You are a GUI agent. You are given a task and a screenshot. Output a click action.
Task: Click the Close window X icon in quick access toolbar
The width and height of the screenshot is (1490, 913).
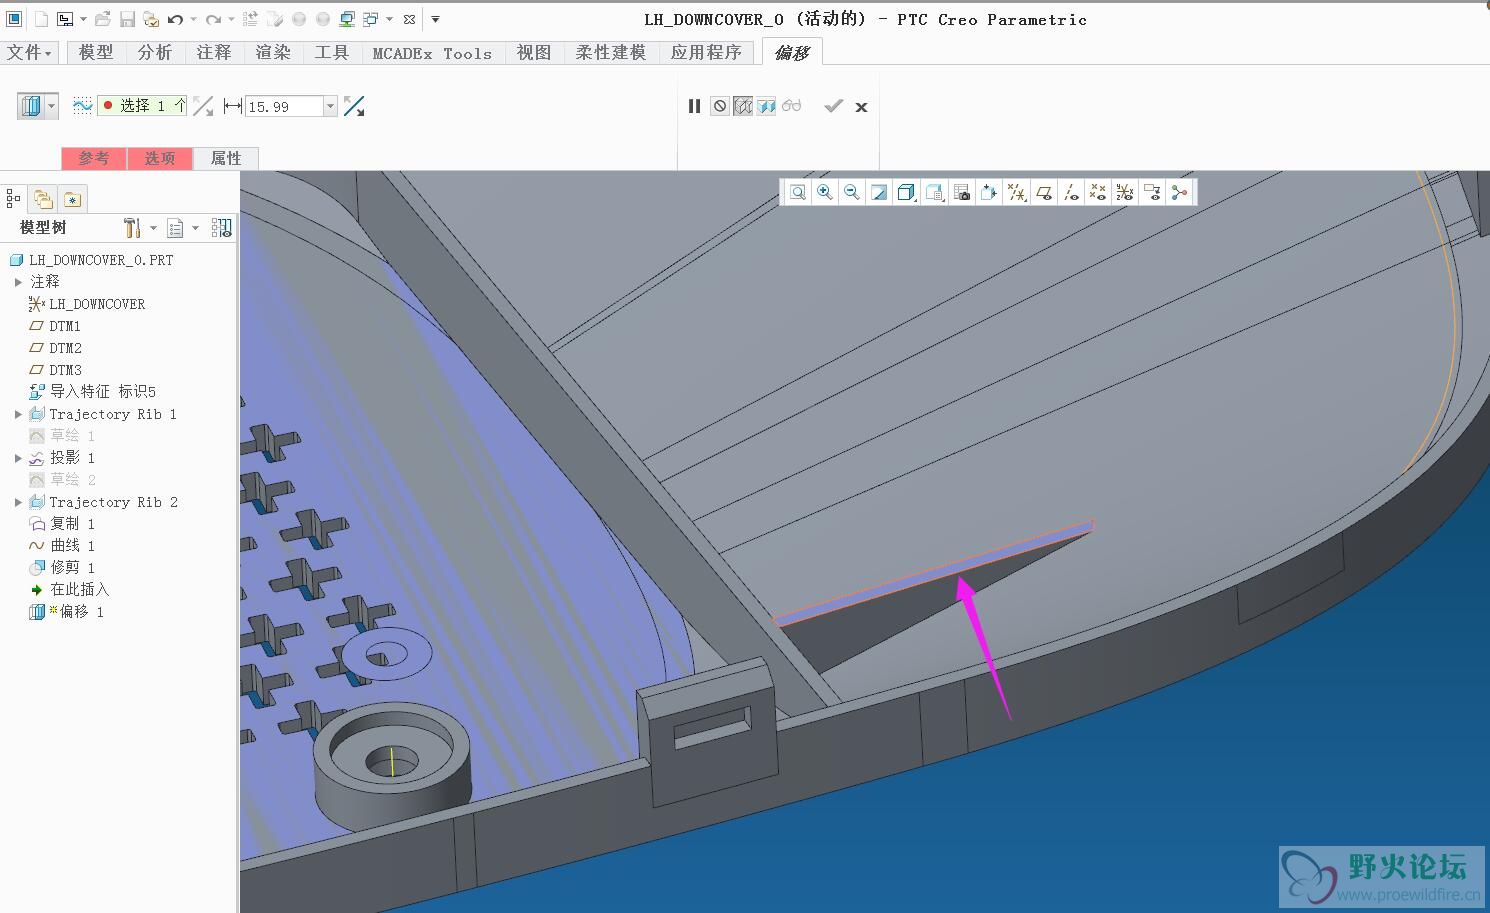coord(409,19)
